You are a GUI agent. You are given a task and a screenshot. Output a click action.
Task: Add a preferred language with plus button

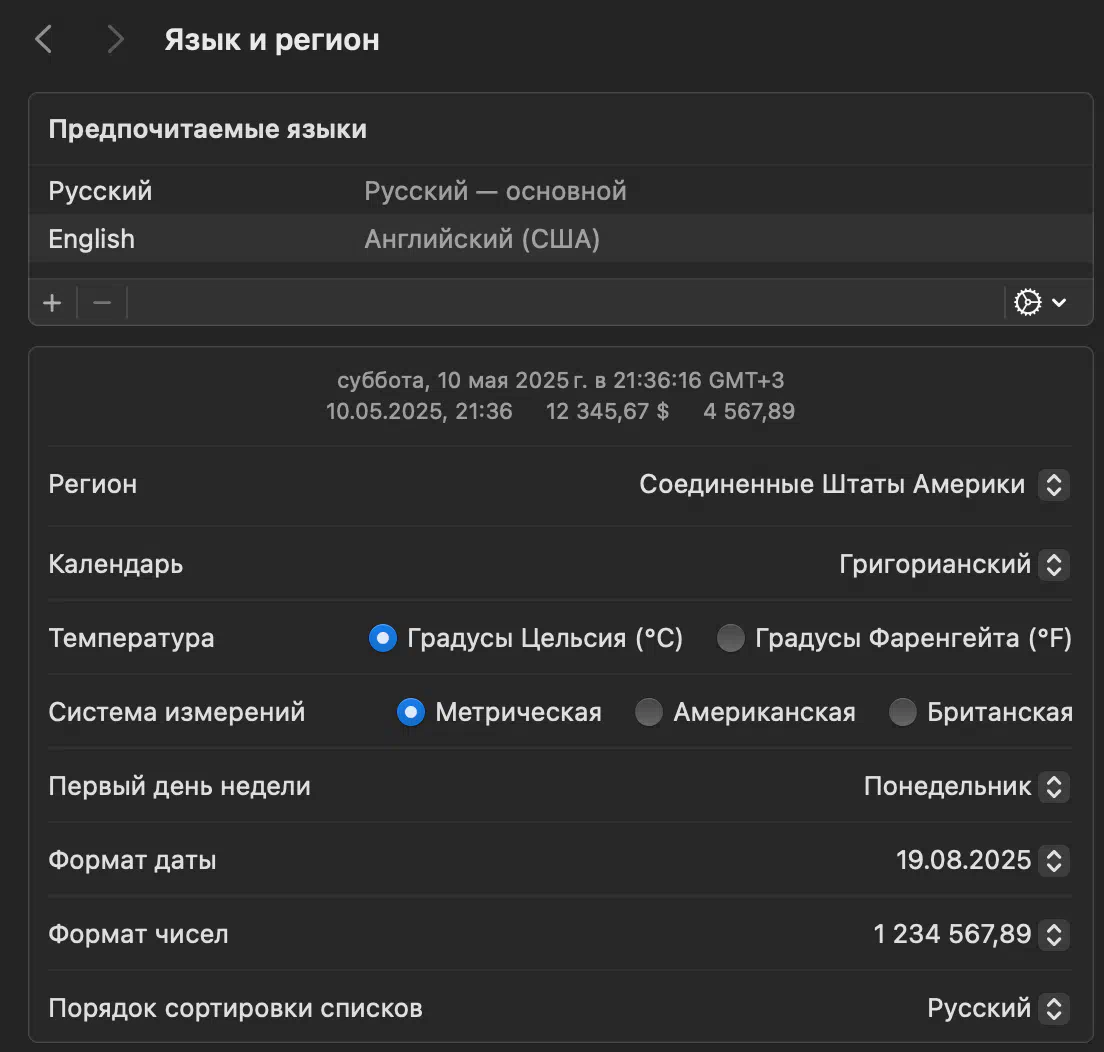pyautogui.click(x=53, y=302)
